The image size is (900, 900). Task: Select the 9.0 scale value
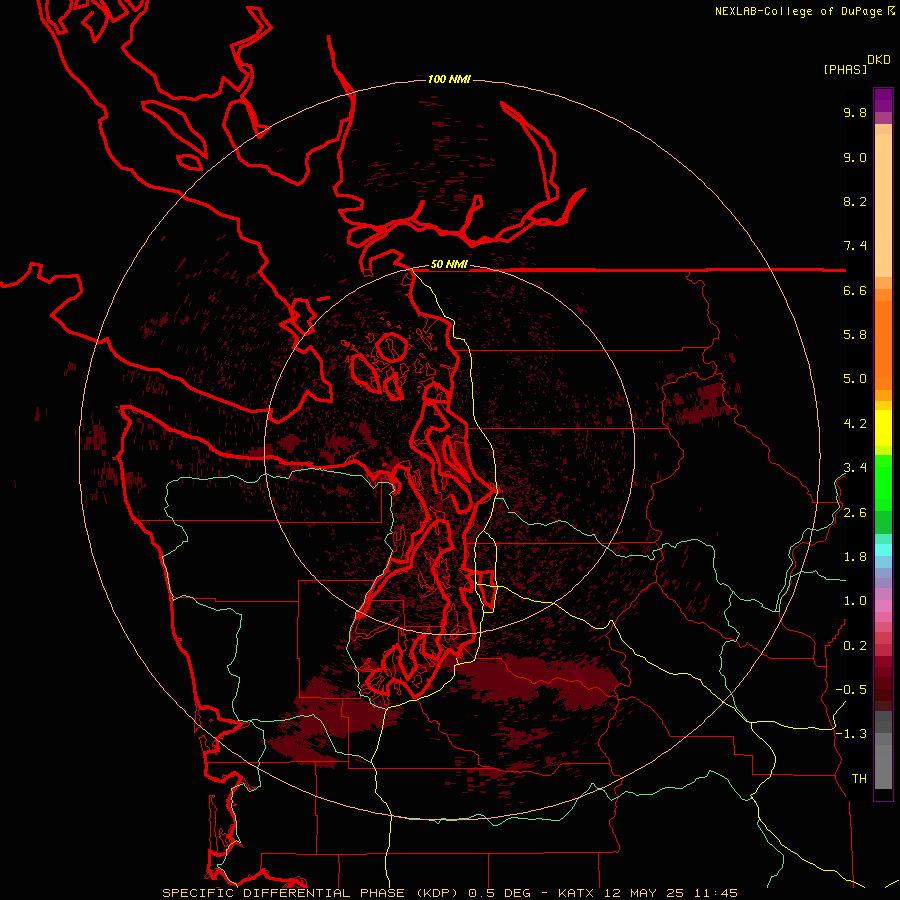coord(855,158)
